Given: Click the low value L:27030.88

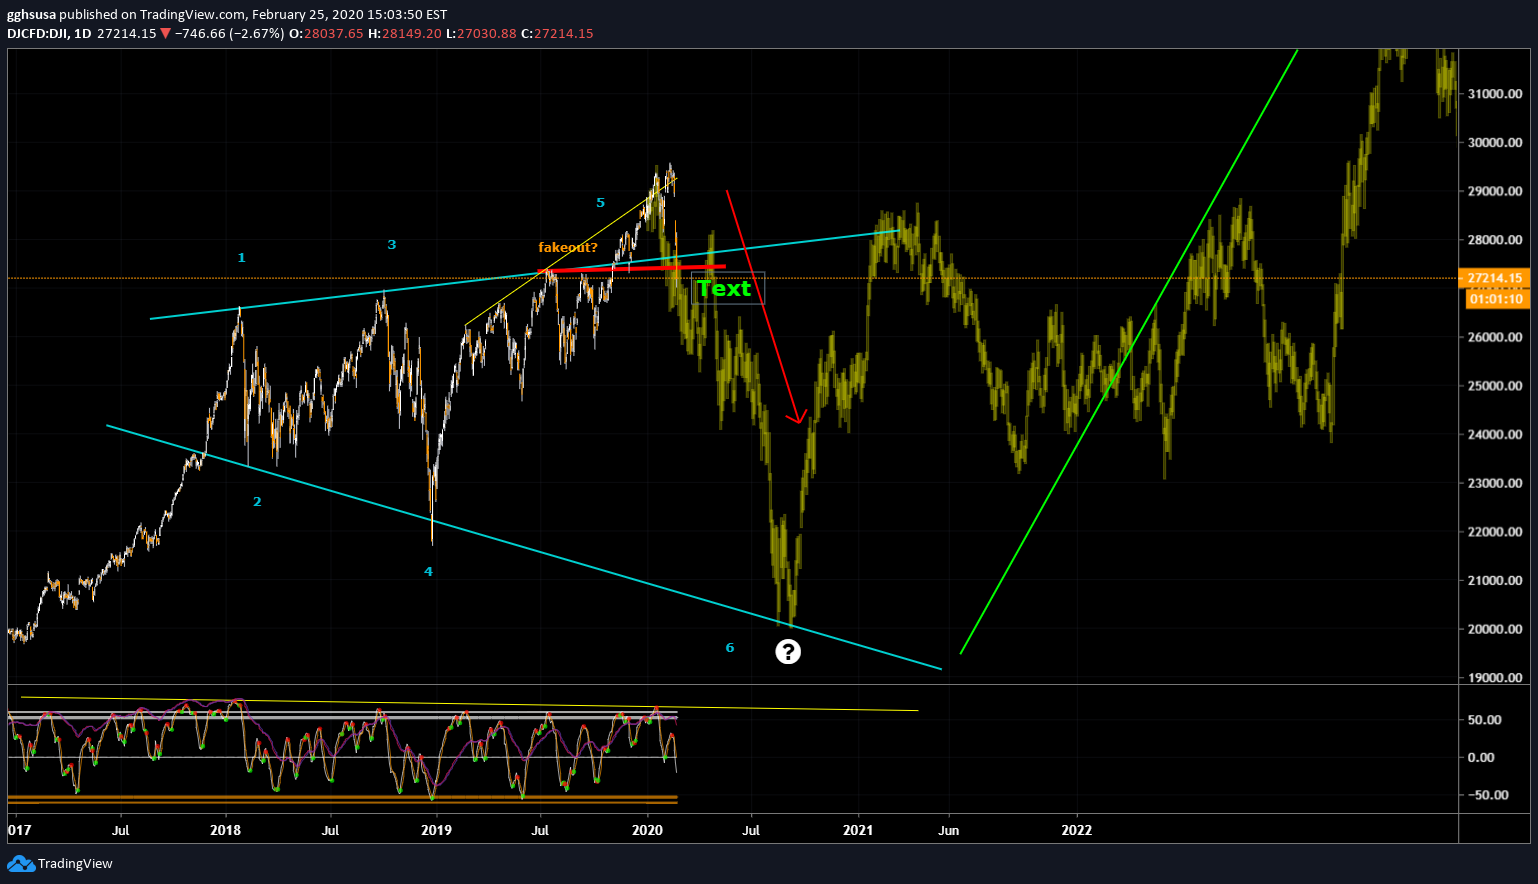Looking at the screenshot, I should click(481, 33).
